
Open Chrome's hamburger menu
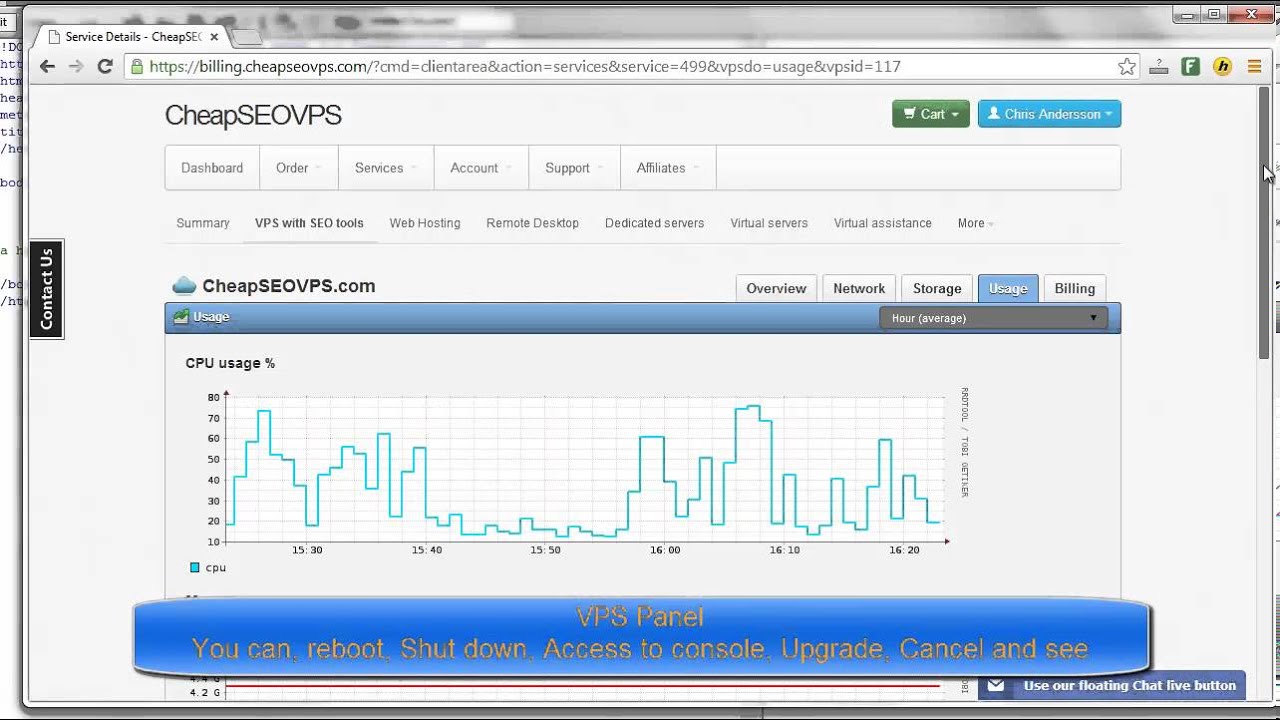(x=1254, y=67)
